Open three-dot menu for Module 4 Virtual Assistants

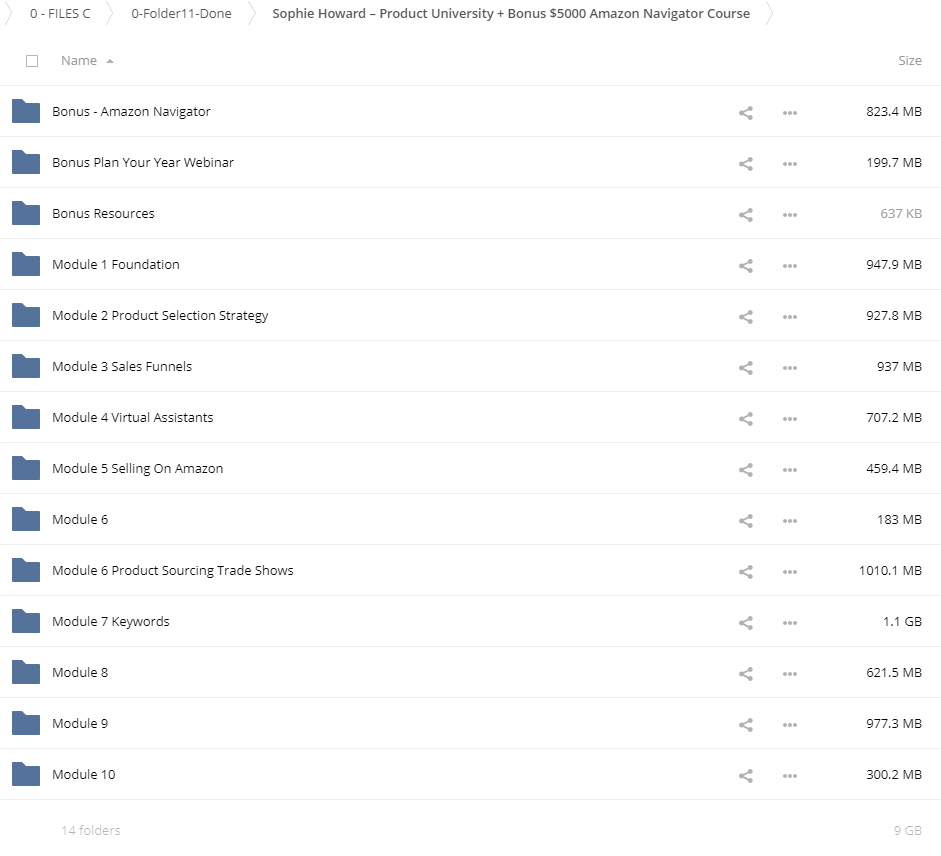[790, 418]
